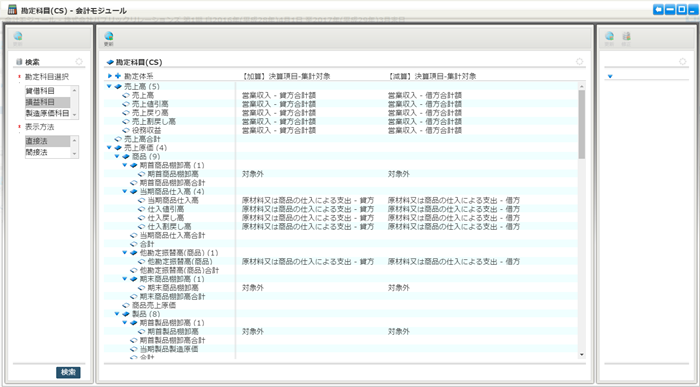Select 製造原価科目 in the account list
This screenshot has width=700, height=387.
(47, 113)
